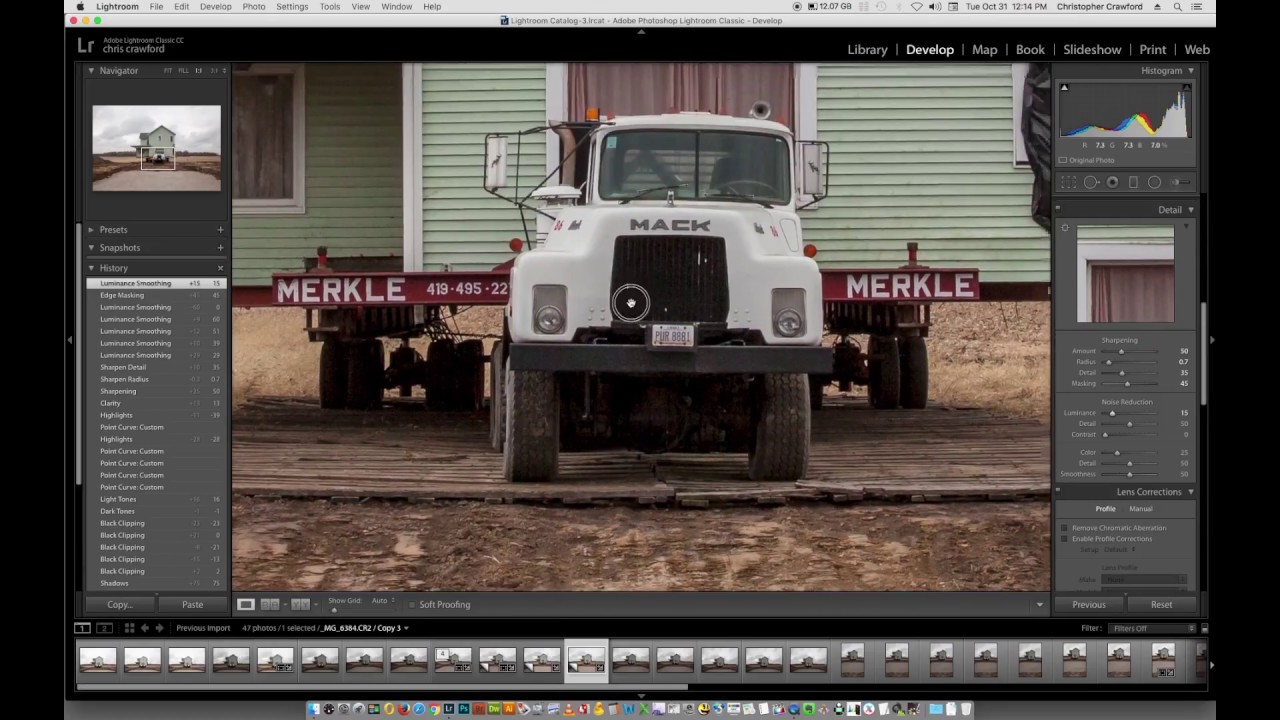Collapse the Lens Corrections panel
This screenshot has width=1280, height=720.
tap(1190, 492)
